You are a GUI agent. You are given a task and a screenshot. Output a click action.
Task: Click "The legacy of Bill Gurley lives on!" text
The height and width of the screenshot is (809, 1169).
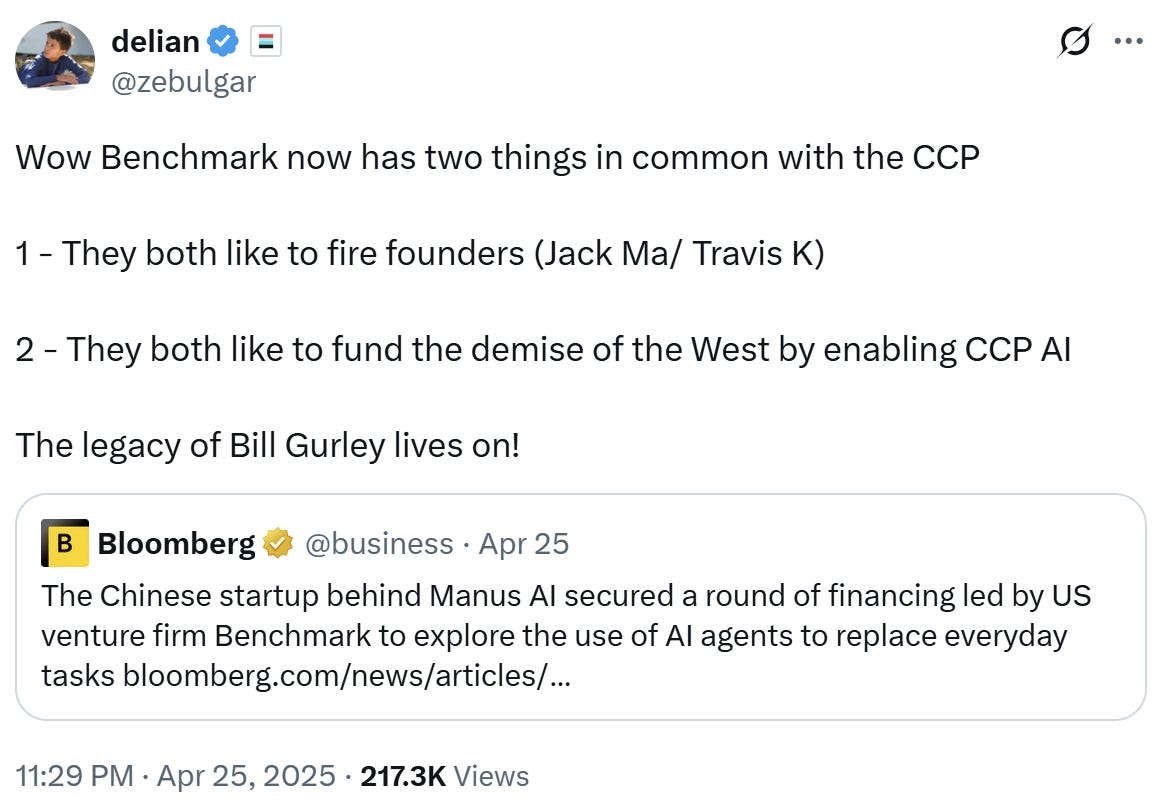(x=268, y=445)
